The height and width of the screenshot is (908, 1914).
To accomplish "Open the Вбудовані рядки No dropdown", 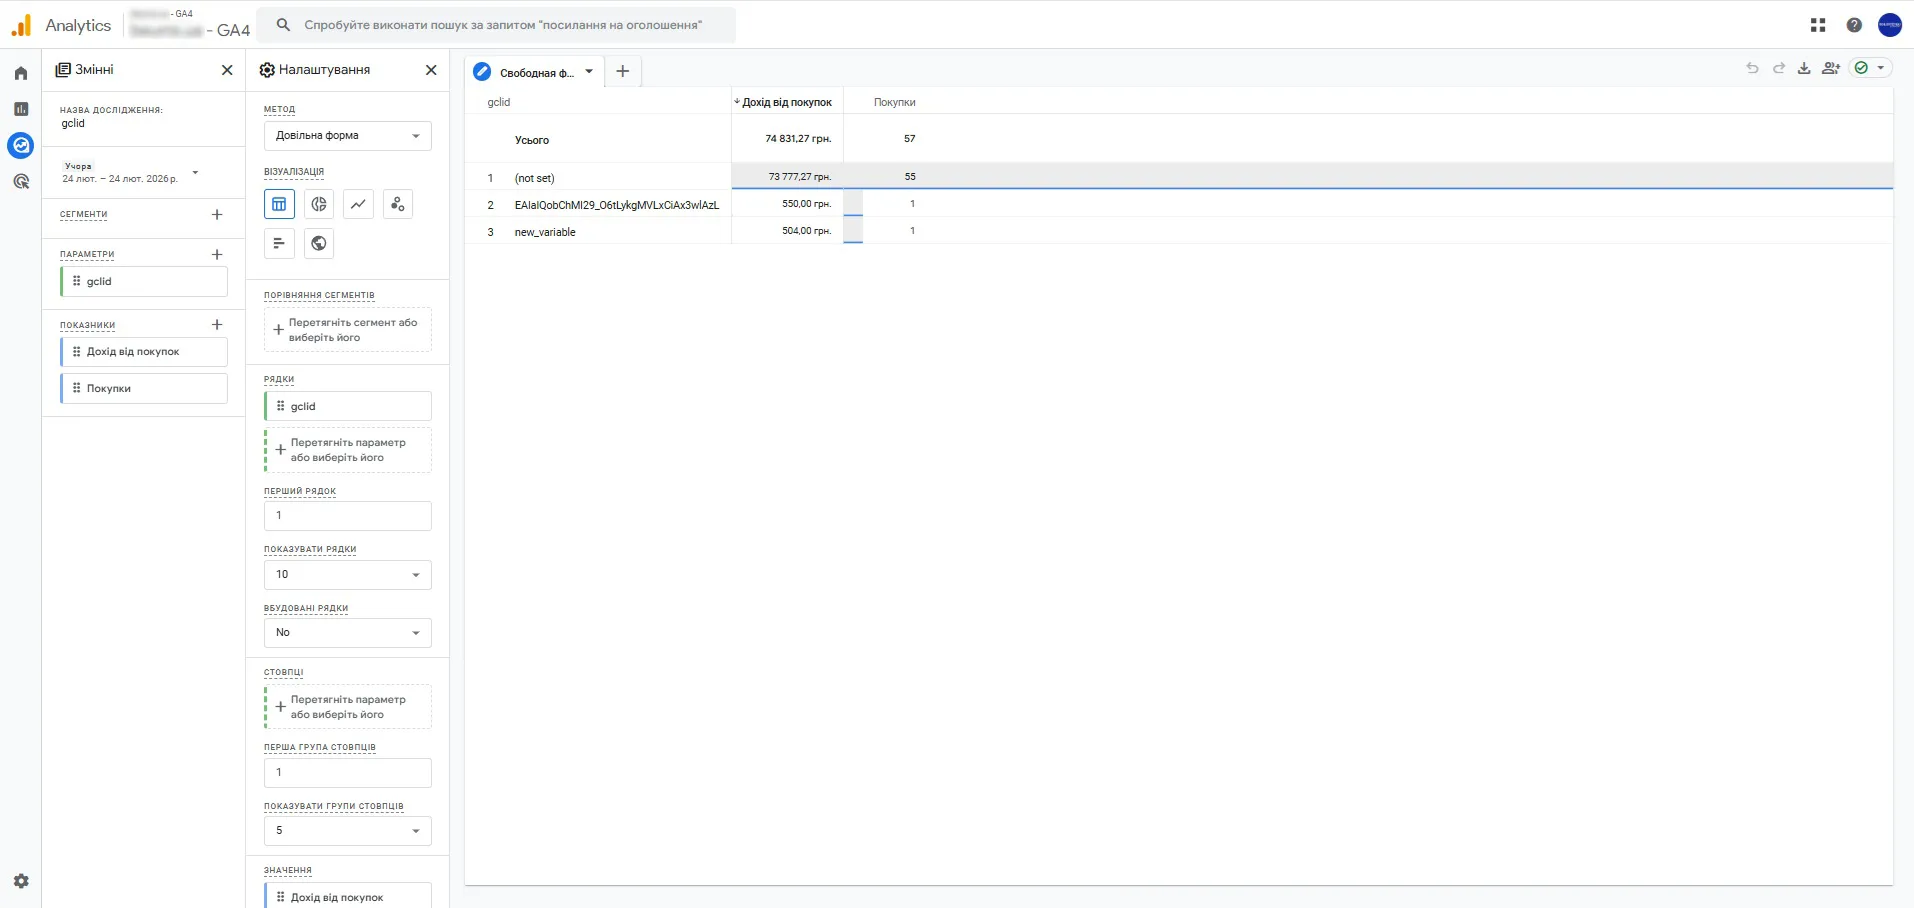I will tap(347, 633).
